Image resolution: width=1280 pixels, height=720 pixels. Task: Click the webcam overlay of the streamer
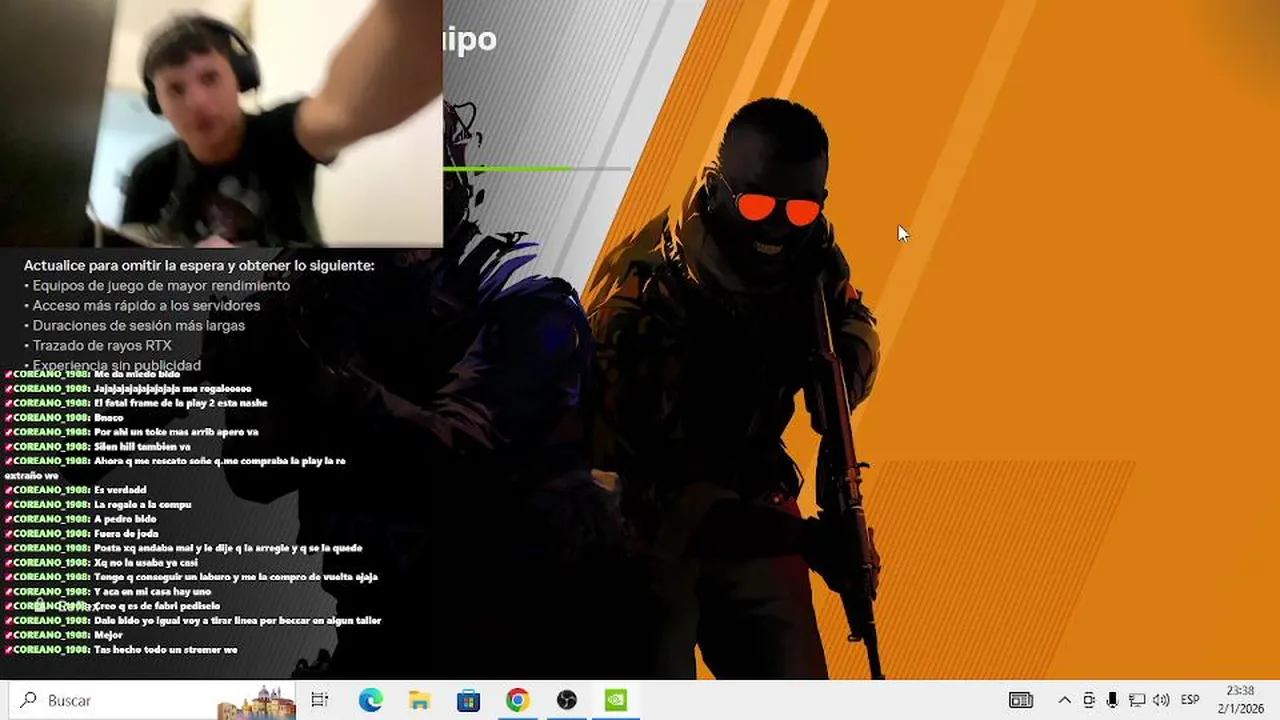point(221,123)
